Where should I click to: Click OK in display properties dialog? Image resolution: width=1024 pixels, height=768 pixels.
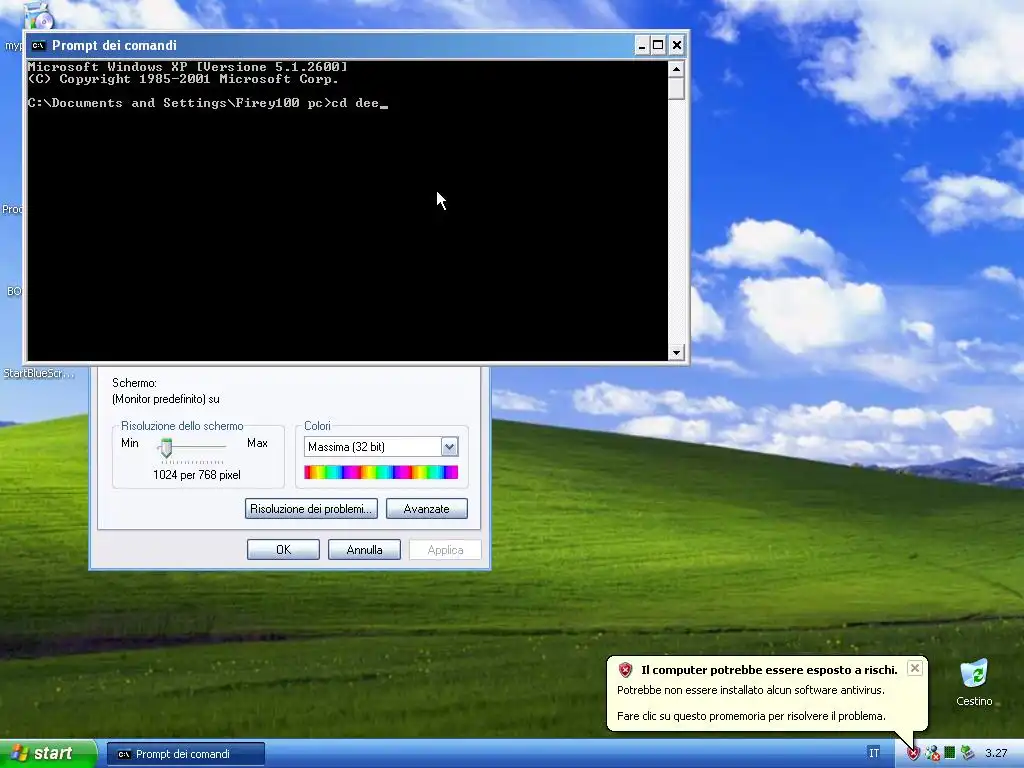tap(283, 549)
